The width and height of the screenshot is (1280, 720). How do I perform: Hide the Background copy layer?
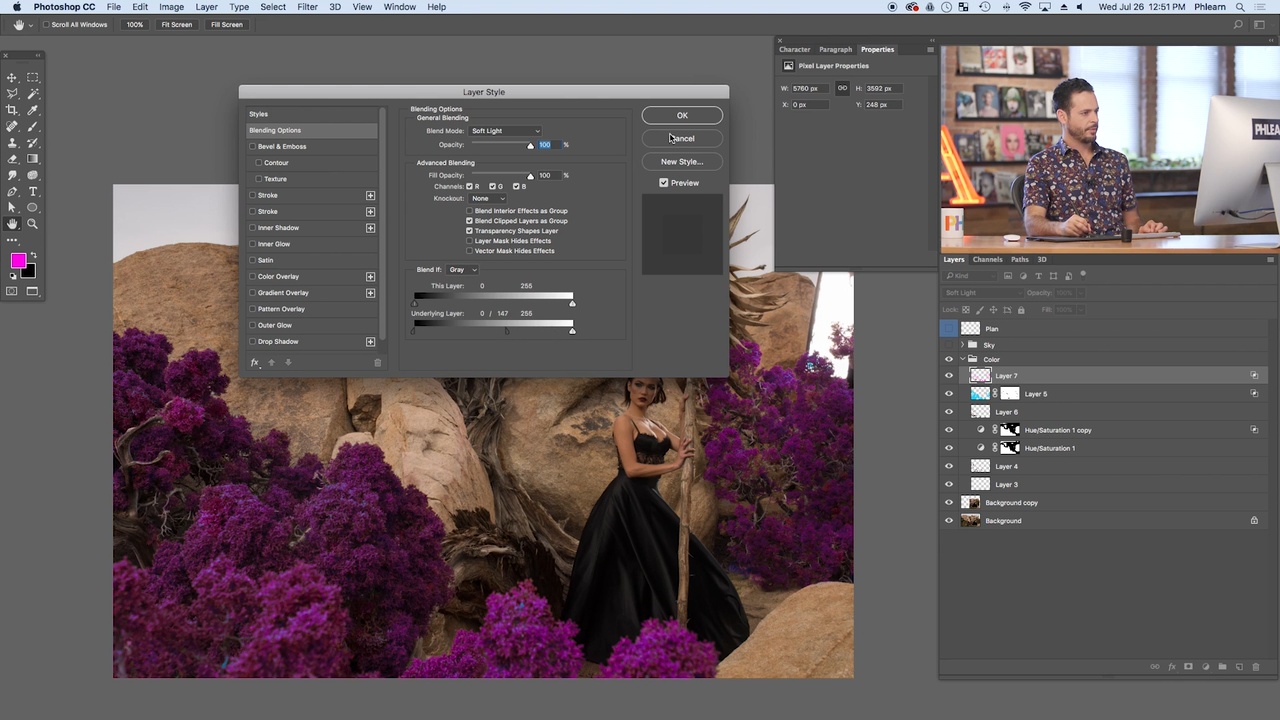(949, 502)
